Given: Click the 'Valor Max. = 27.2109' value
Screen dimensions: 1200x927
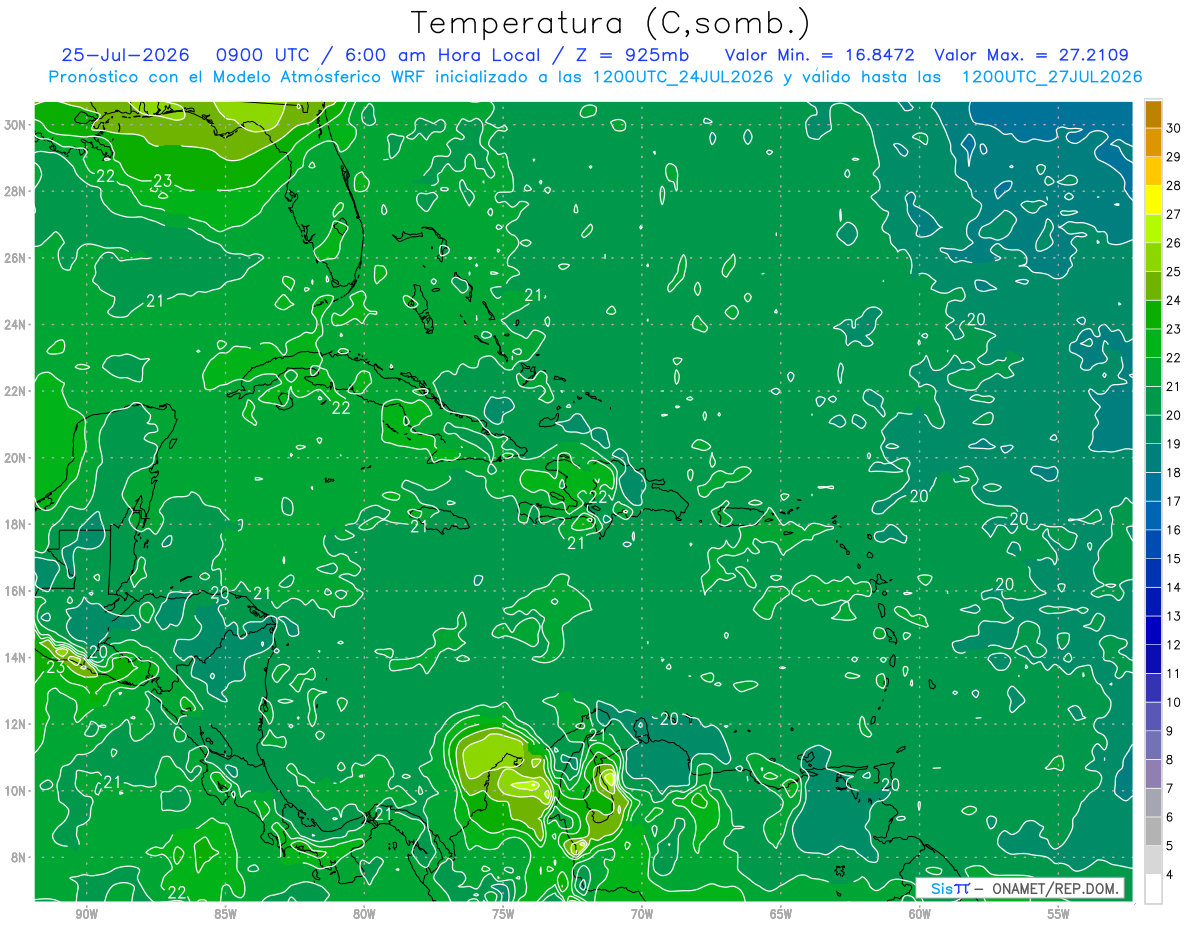Looking at the screenshot, I should [1031, 55].
